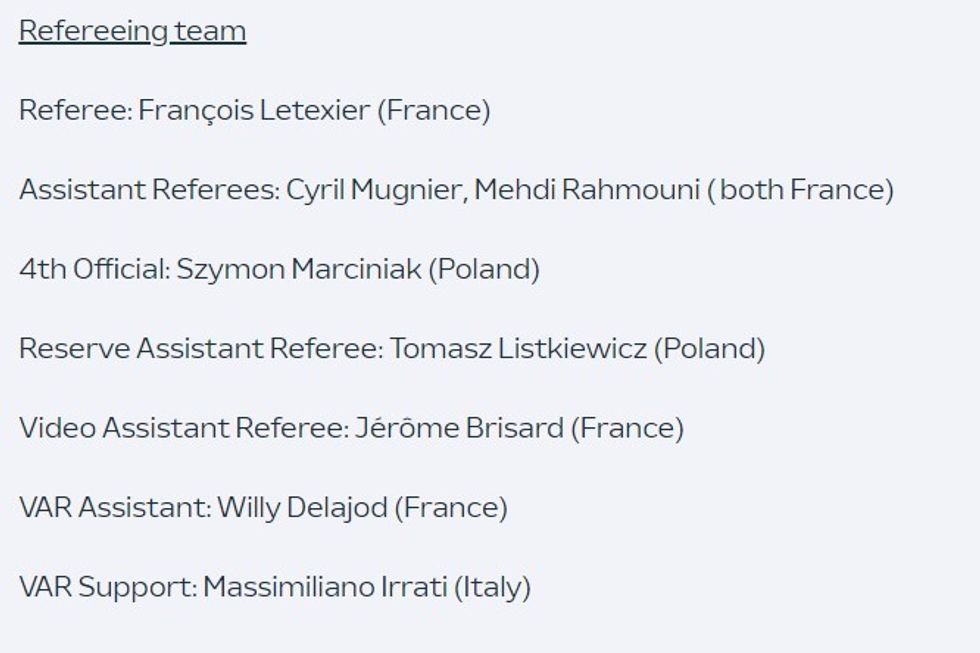This screenshot has width=980, height=653.
Task: Click the "VAR Assistant" role label
Action: tap(113, 508)
